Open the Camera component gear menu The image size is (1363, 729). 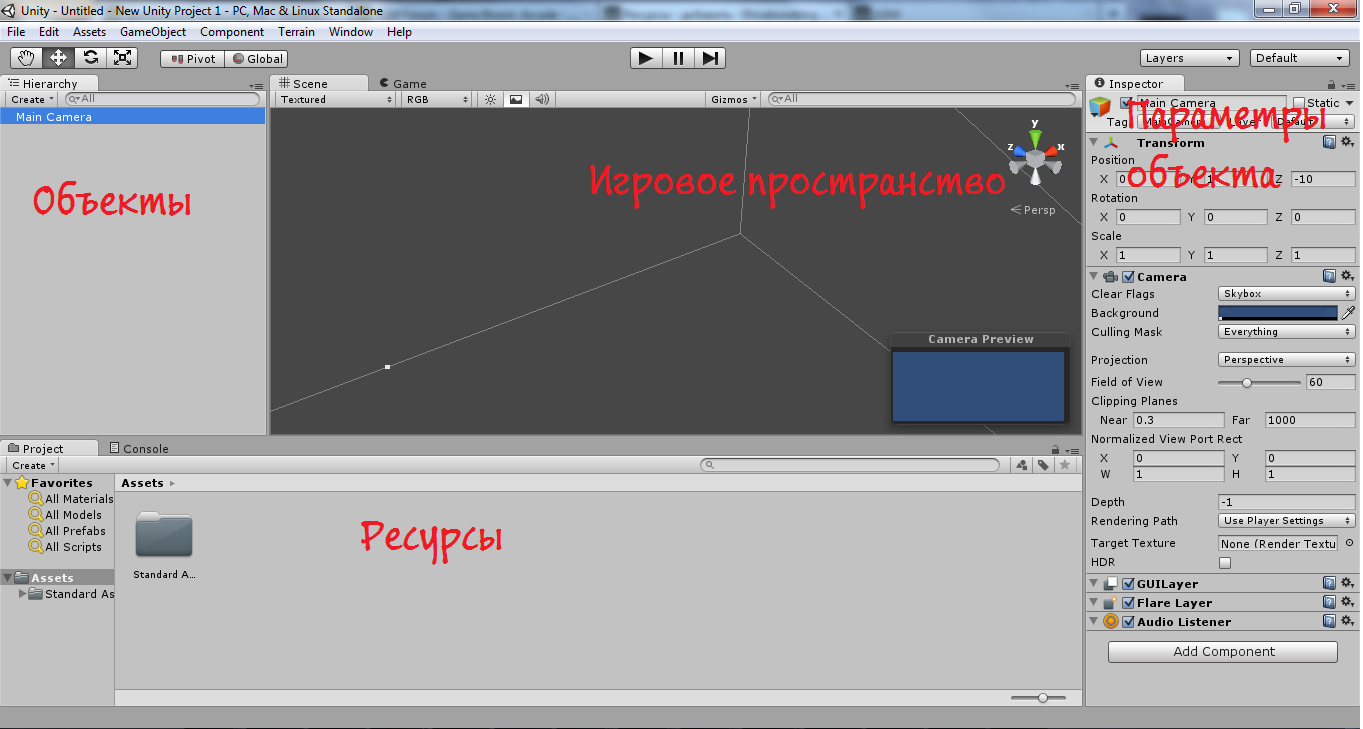click(1347, 276)
